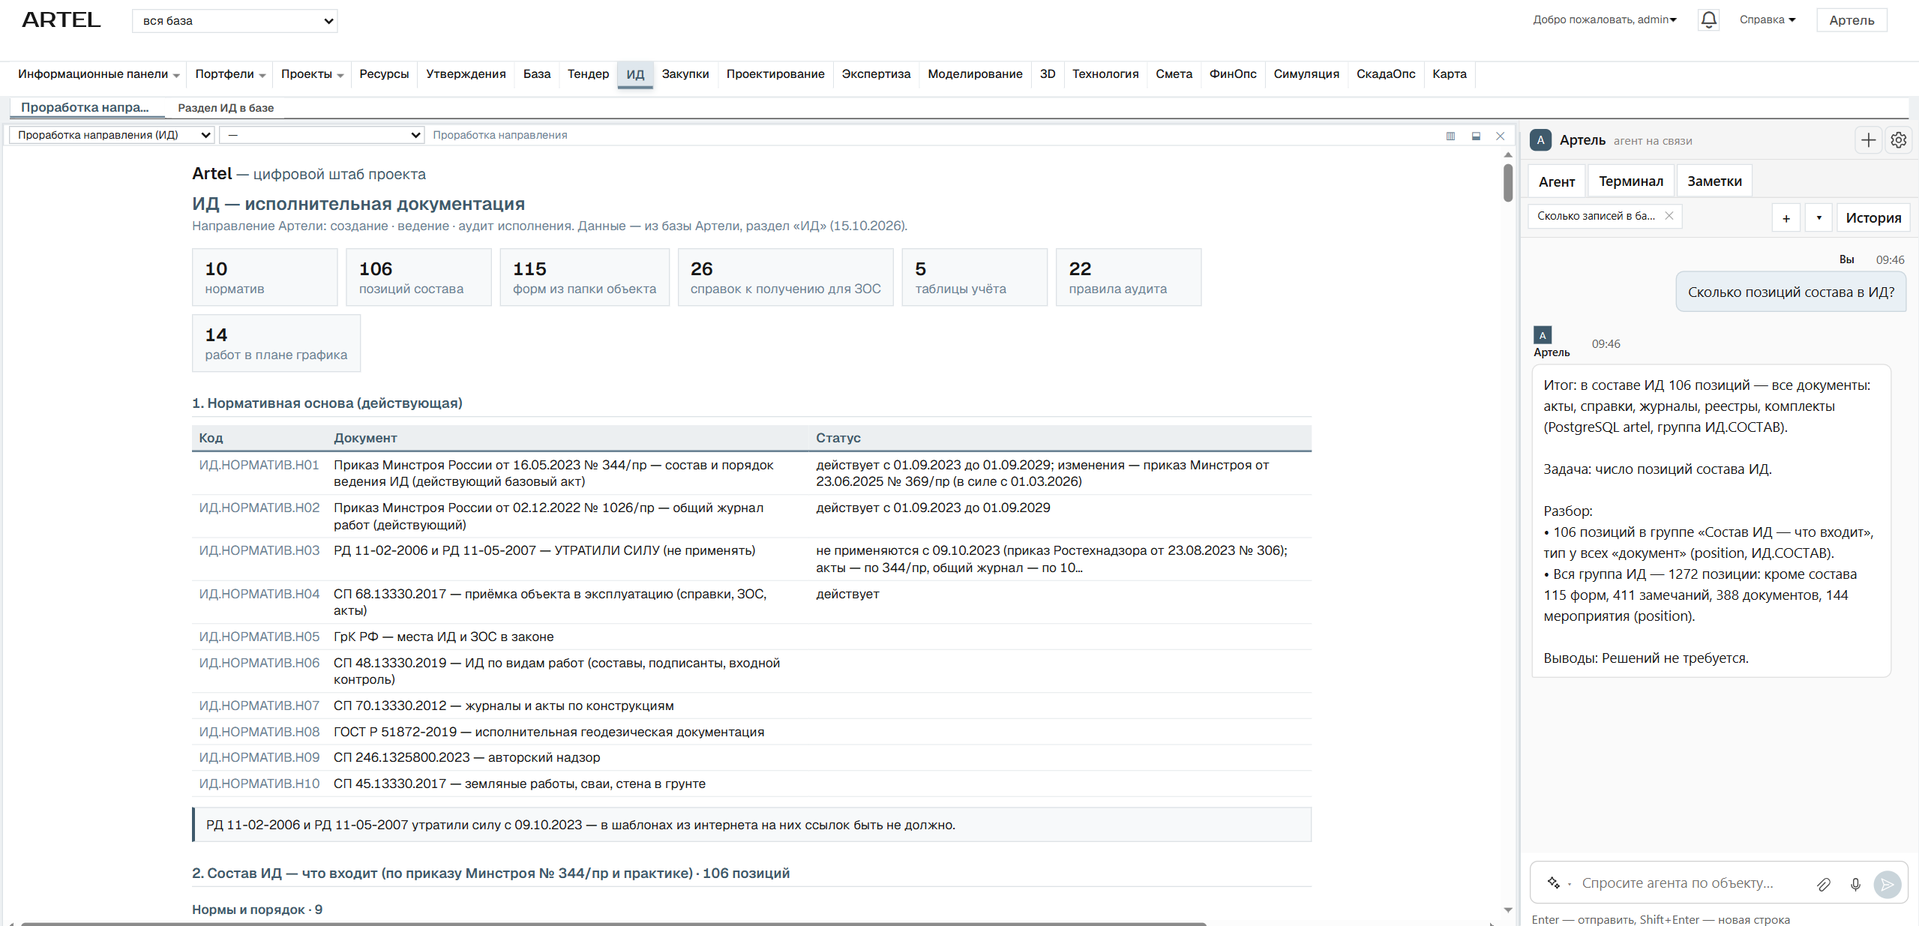This screenshot has height=926, width=1919.
Task: Expand the Информационные панели menu
Action: coord(98,74)
